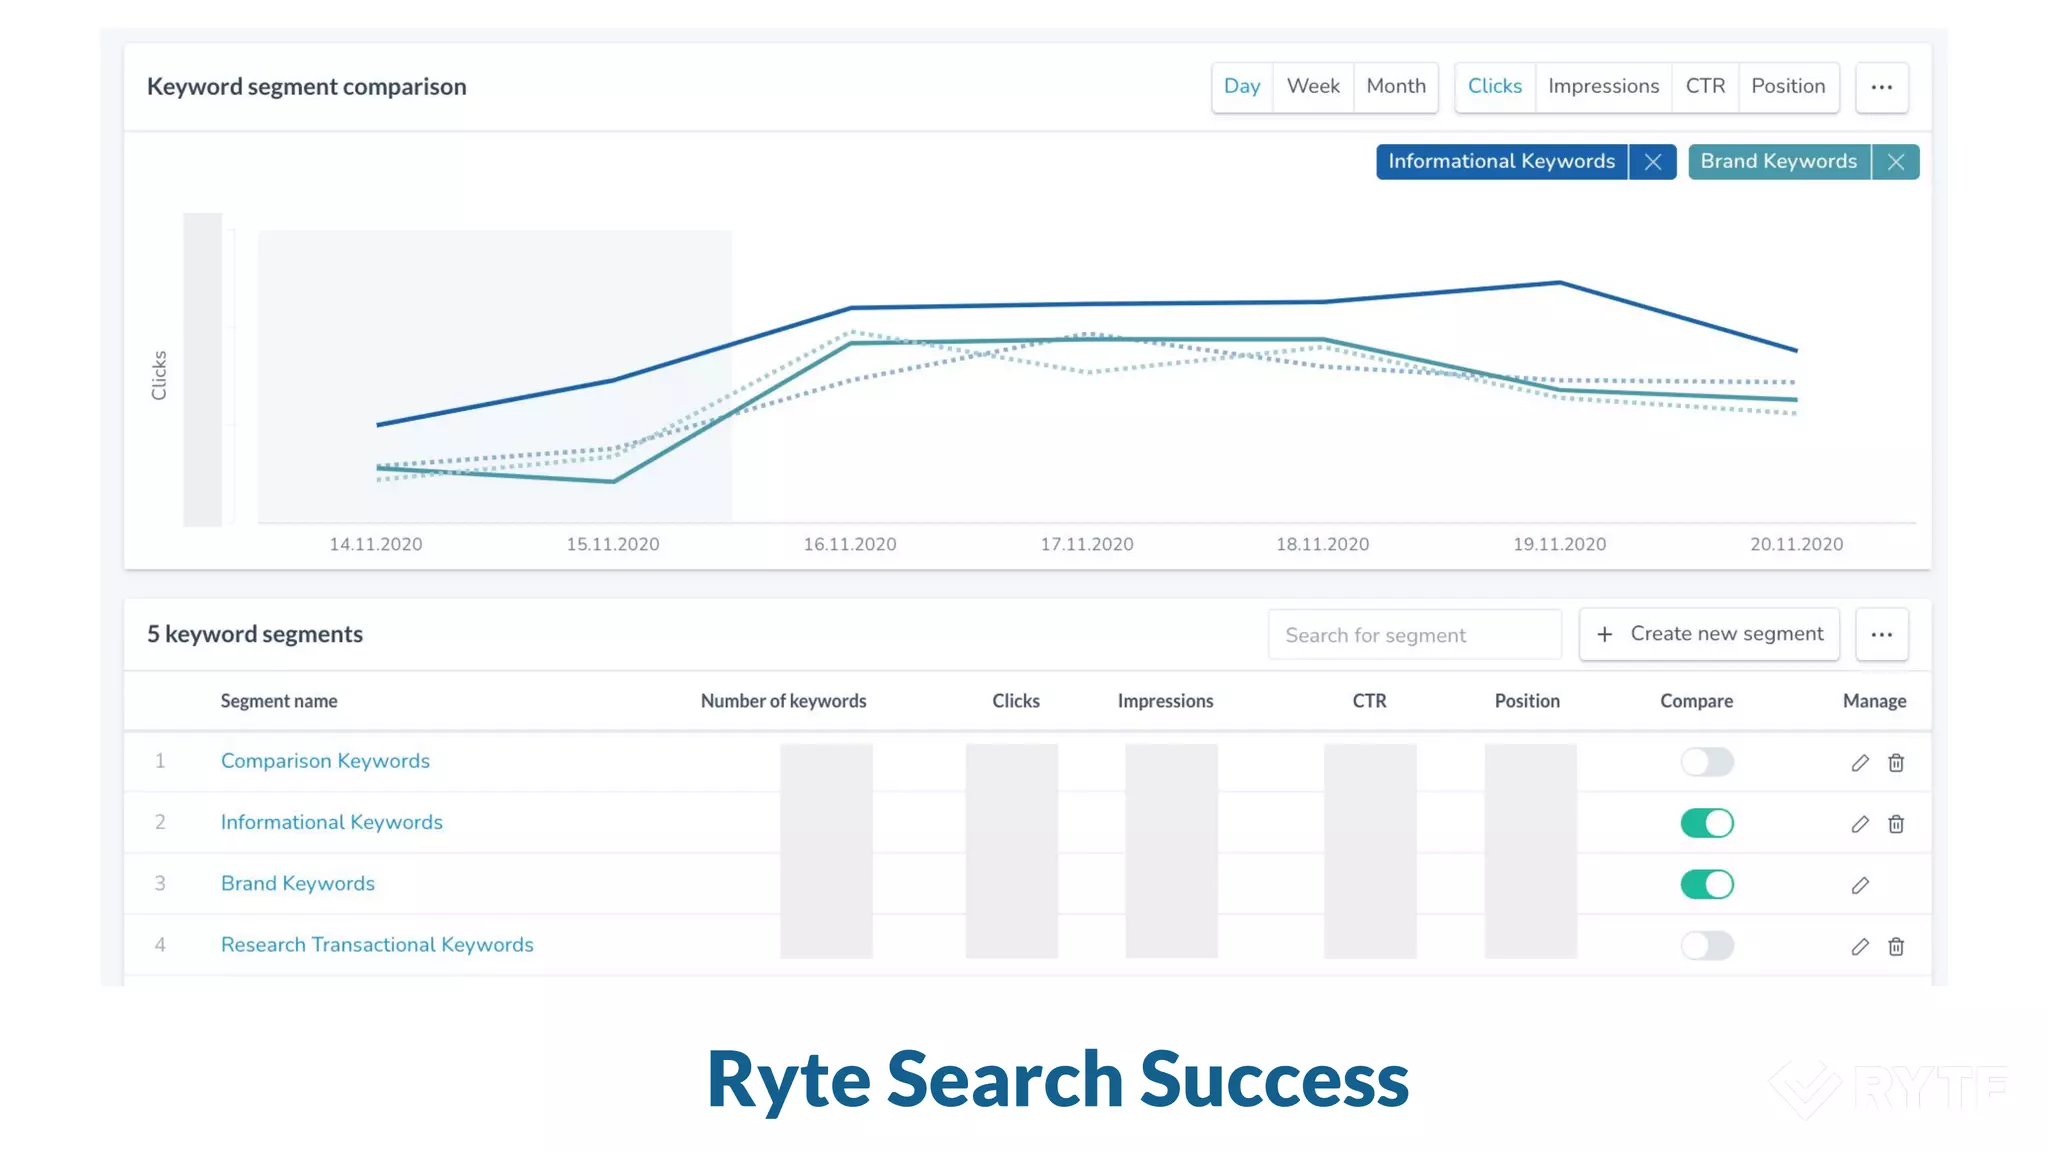Select the Clicks metric tab
The width and height of the screenshot is (2048, 1152).
1495,87
